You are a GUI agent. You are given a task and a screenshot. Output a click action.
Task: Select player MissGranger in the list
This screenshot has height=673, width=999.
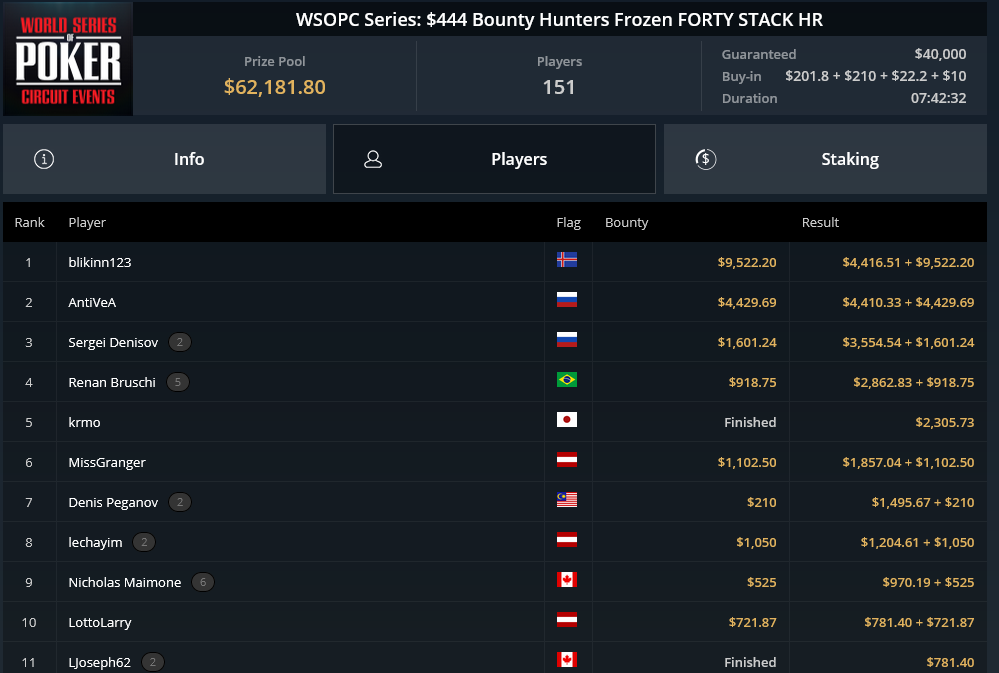coord(107,462)
